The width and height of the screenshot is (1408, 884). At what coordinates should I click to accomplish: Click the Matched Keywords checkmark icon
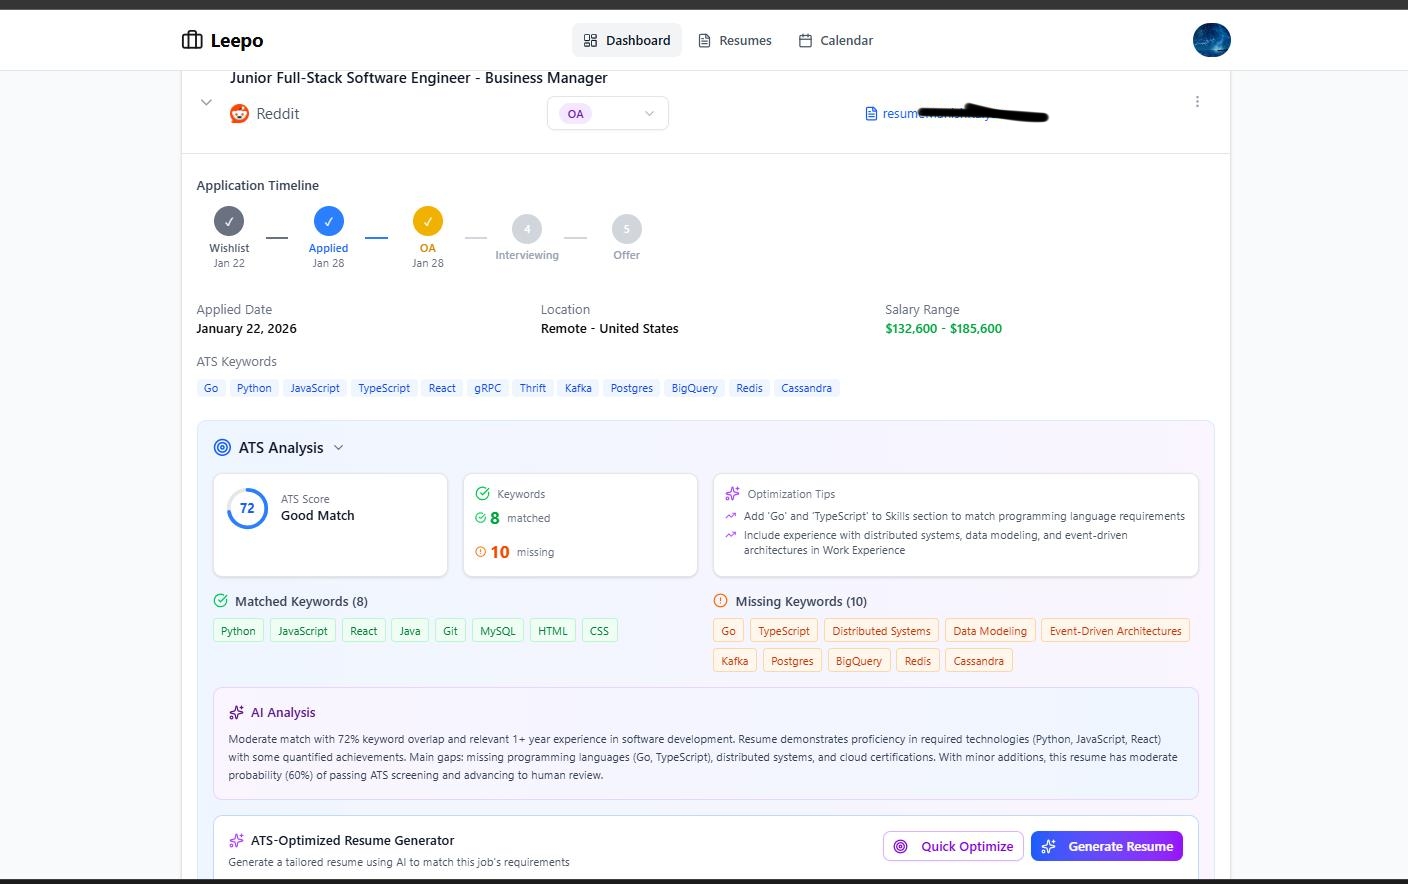coord(220,600)
